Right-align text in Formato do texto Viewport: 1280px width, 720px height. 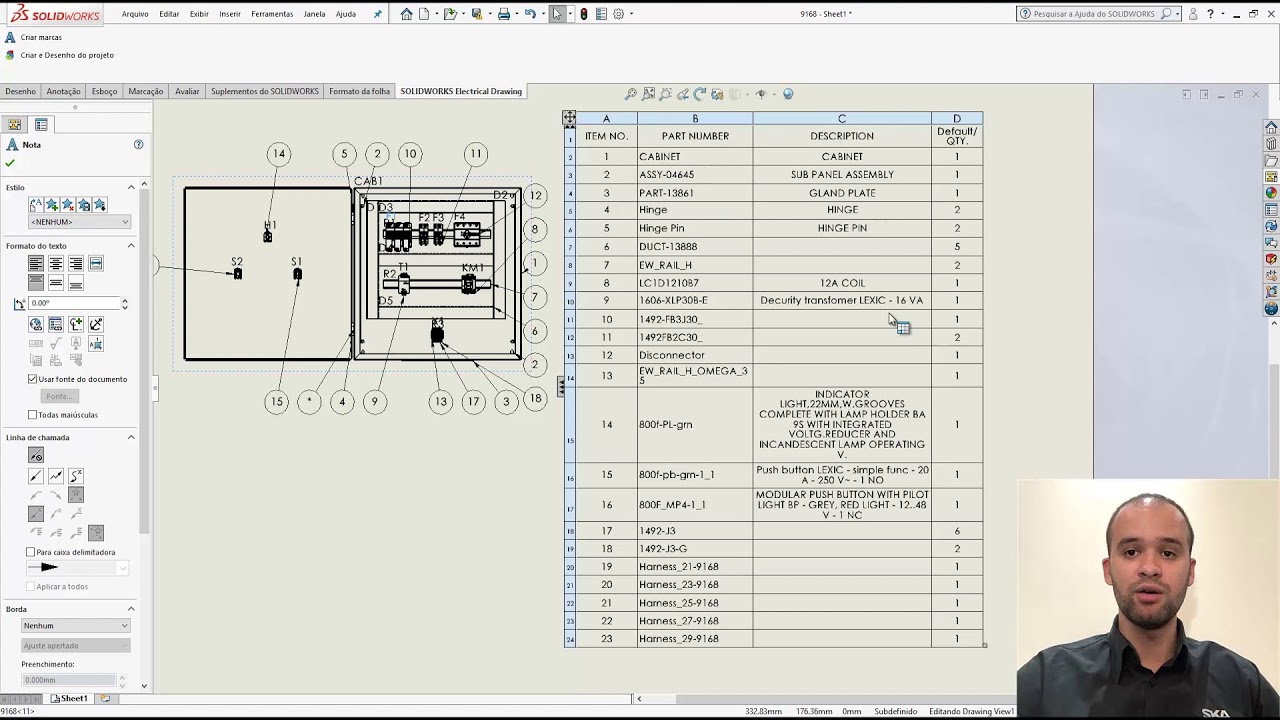pyautogui.click(x=76, y=264)
